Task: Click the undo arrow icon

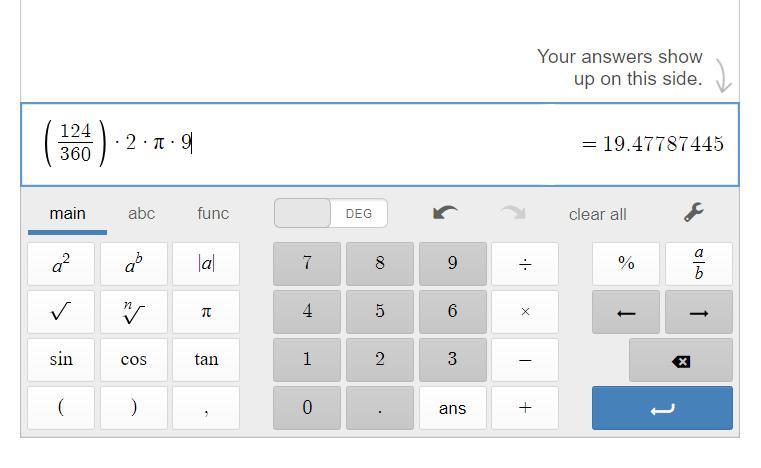Action: pos(445,213)
